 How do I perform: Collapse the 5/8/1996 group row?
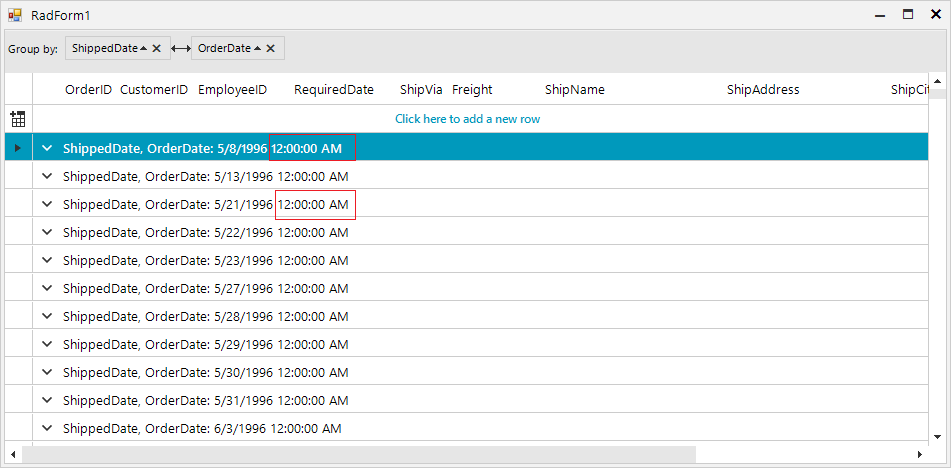click(x=47, y=147)
